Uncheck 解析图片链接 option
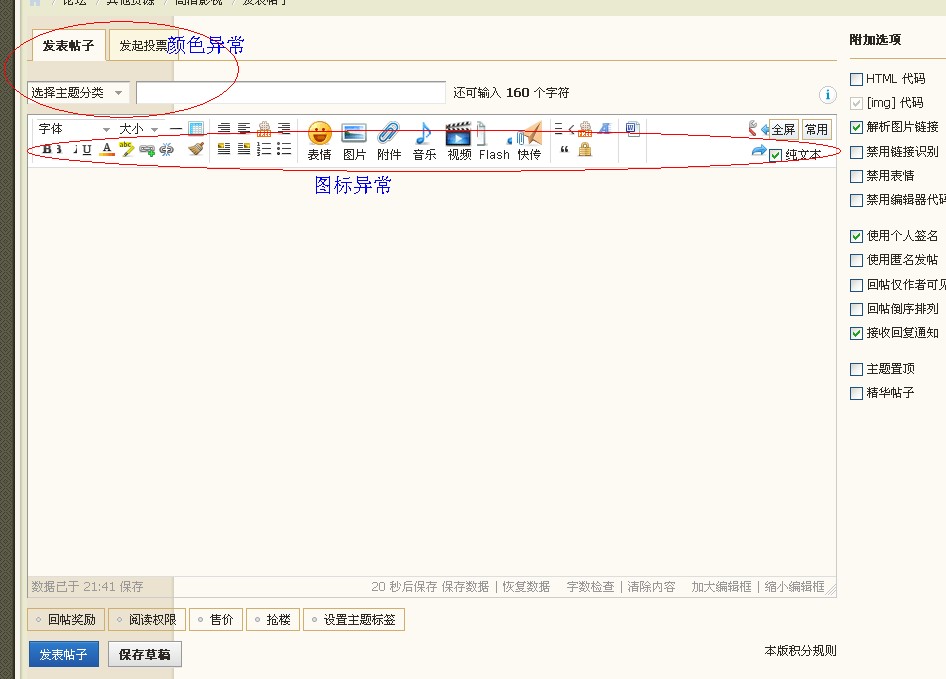Viewport: 946px width, 679px height. 856,127
